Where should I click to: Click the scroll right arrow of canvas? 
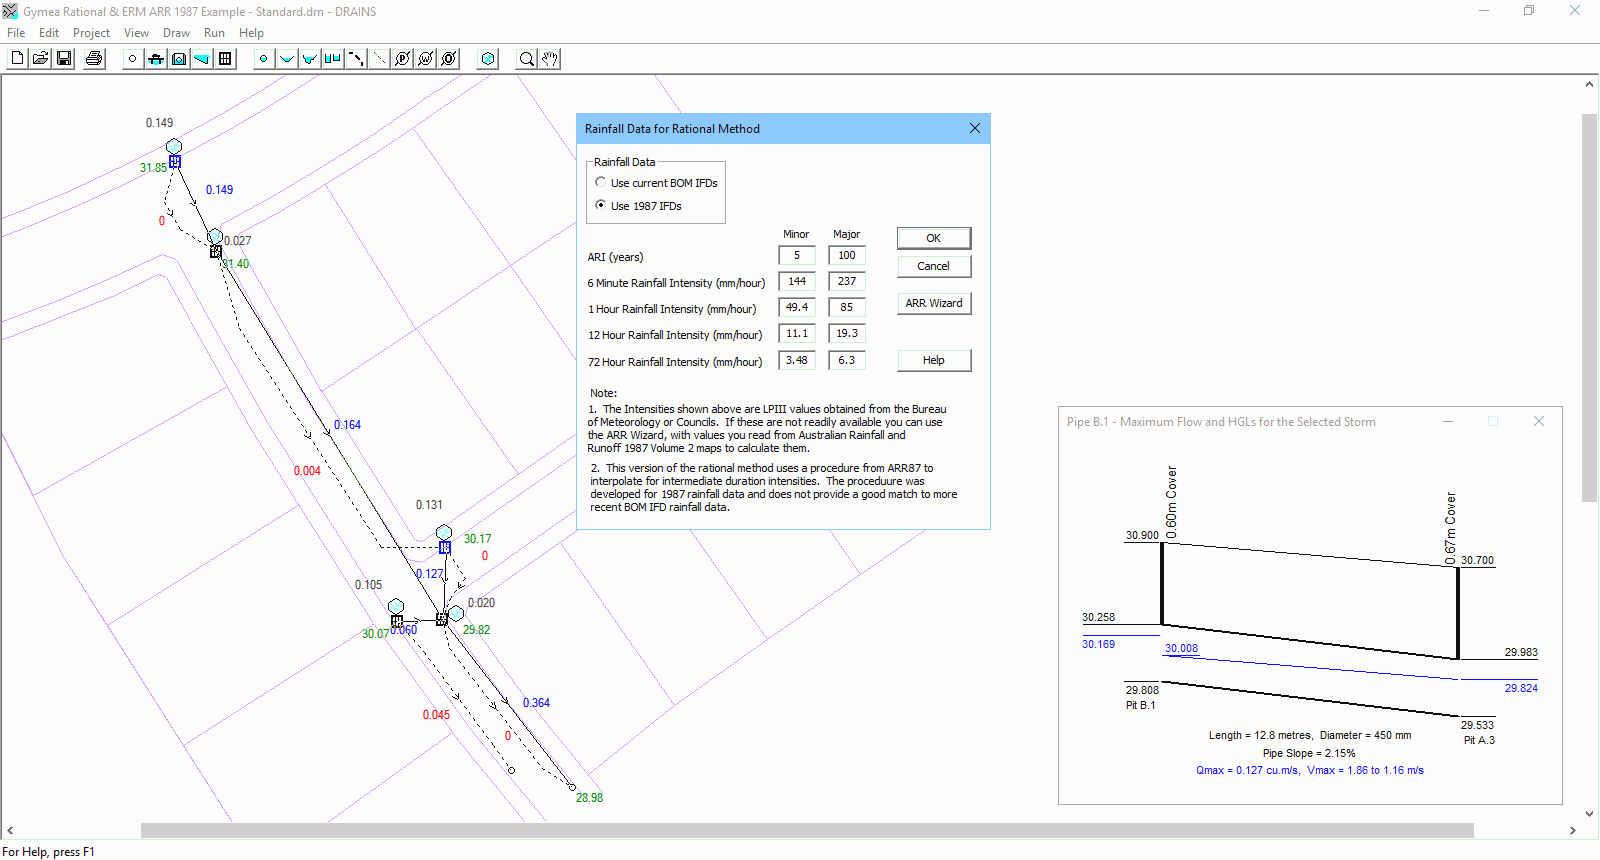click(x=1572, y=830)
